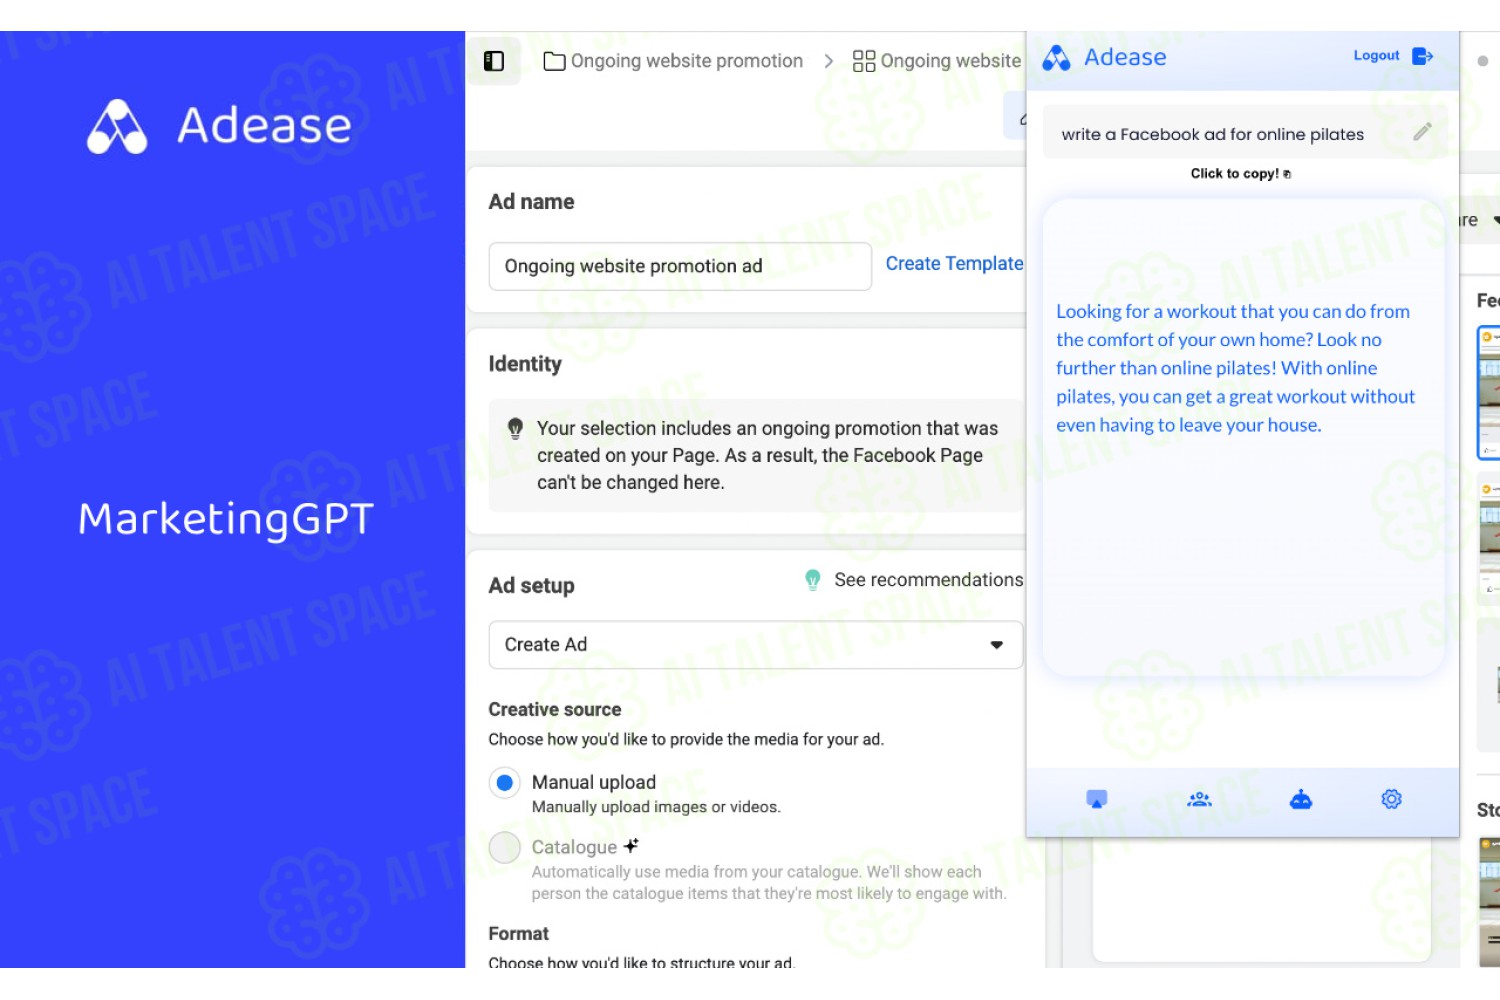Click the copy icon after Click to copy
This screenshot has width=1500, height=1000.
(1287, 174)
